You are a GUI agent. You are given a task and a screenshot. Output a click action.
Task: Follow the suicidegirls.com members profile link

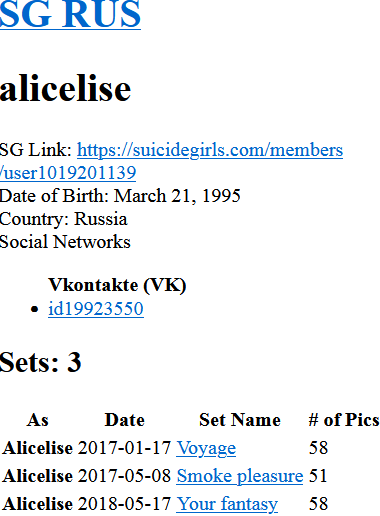point(210,150)
